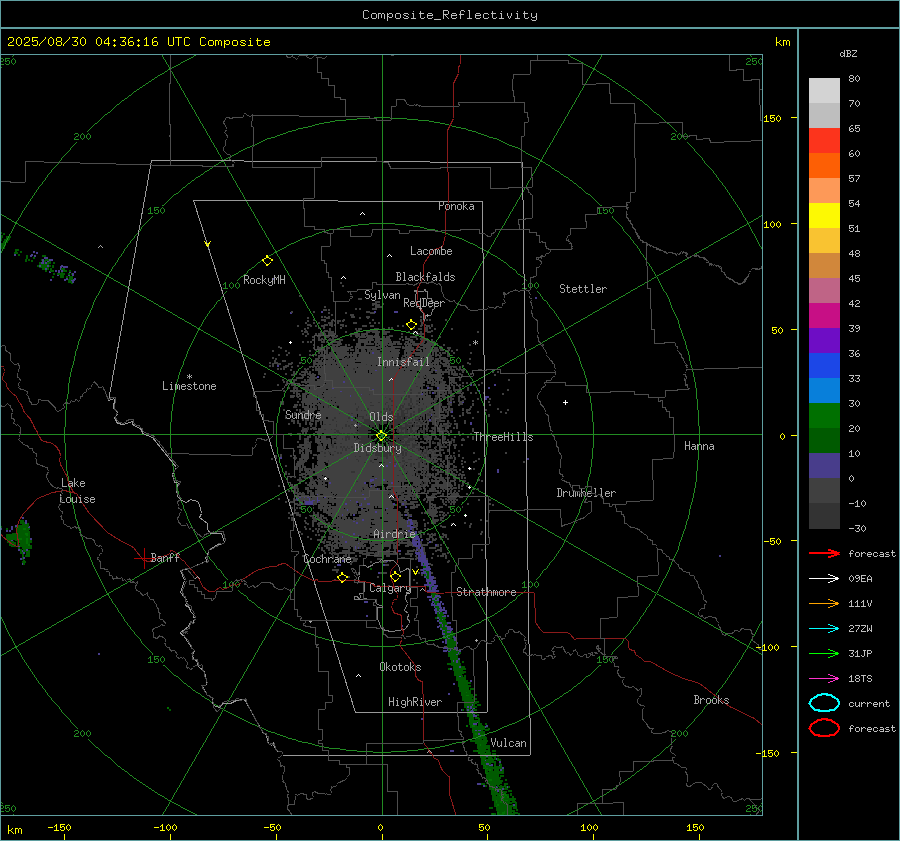Click the Okotoks city label

400,667
